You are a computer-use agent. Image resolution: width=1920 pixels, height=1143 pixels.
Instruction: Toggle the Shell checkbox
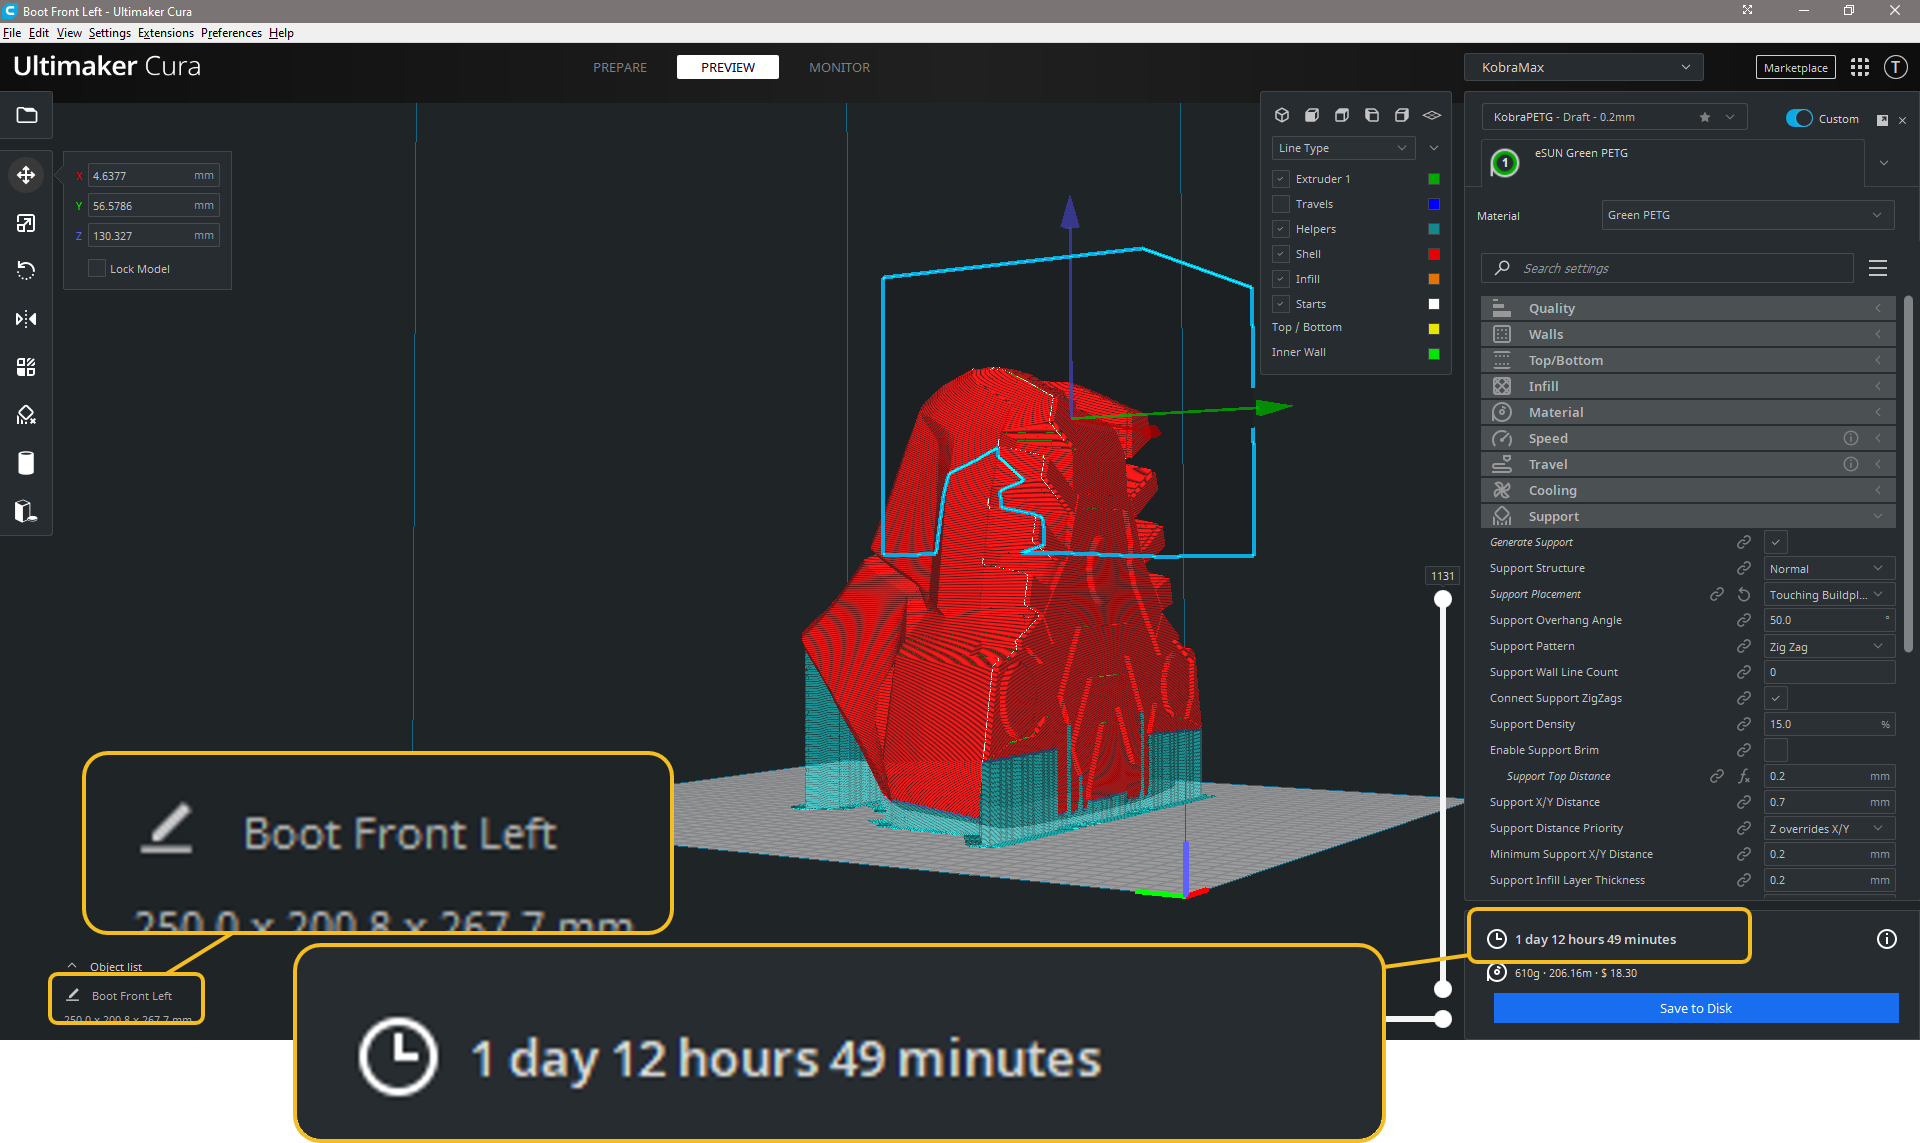tap(1280, 254)
